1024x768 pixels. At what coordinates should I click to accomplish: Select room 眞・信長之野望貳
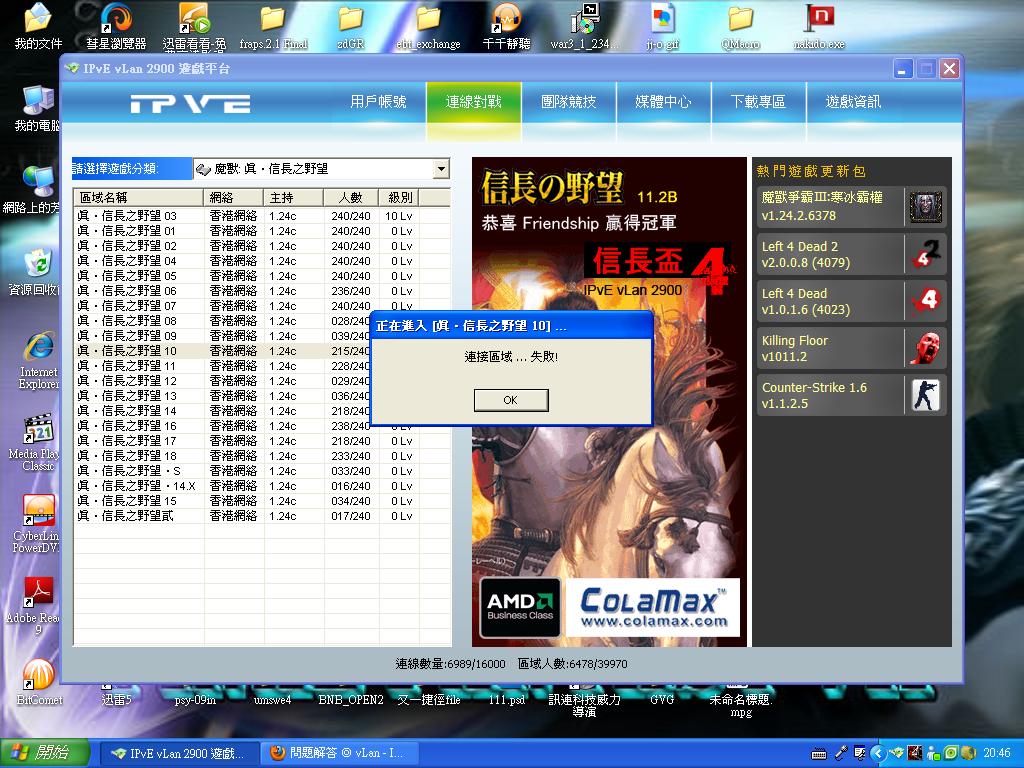tap(262, 516)
